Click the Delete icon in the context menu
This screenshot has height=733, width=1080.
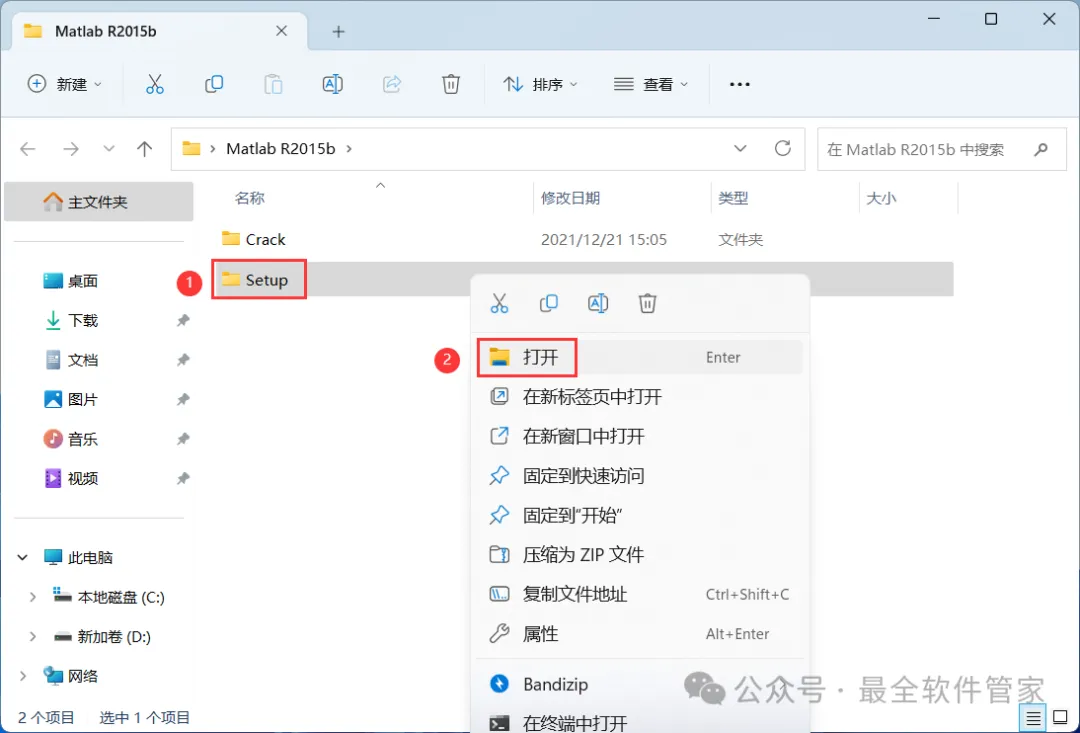tap(647, 303)
